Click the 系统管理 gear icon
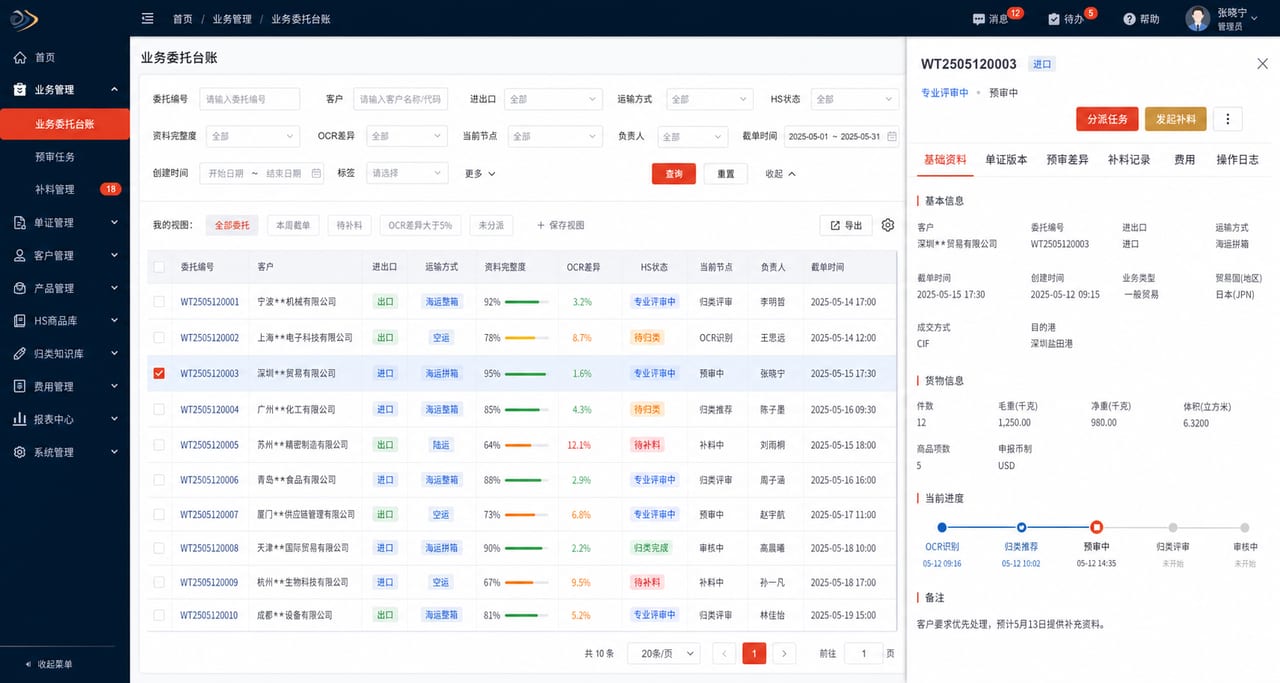Image resolution: width=1280 pixels, height=683 pixels. pyautogui.click(x=20, y=452)
